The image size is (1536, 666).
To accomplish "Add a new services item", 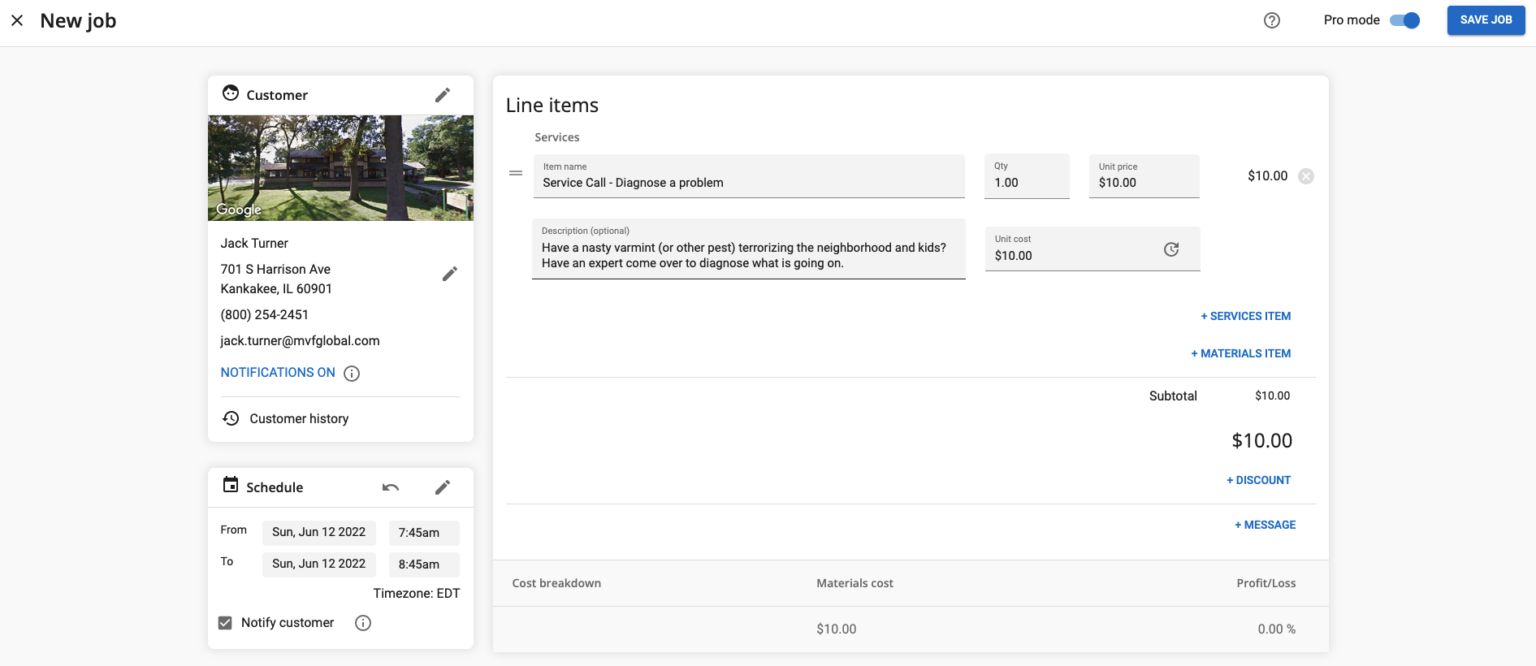I will point(1245,316).
